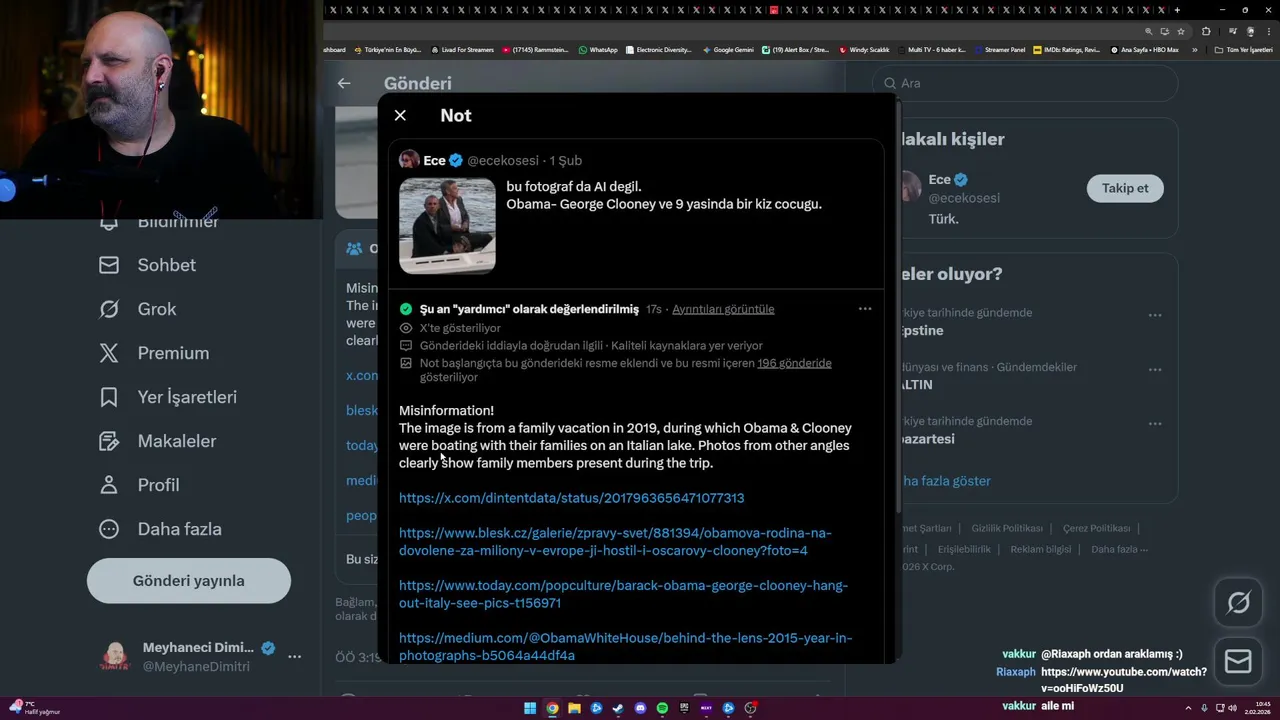Open the Google Gemini bookmark
1280x720 pixels.
tap(728, 49)
